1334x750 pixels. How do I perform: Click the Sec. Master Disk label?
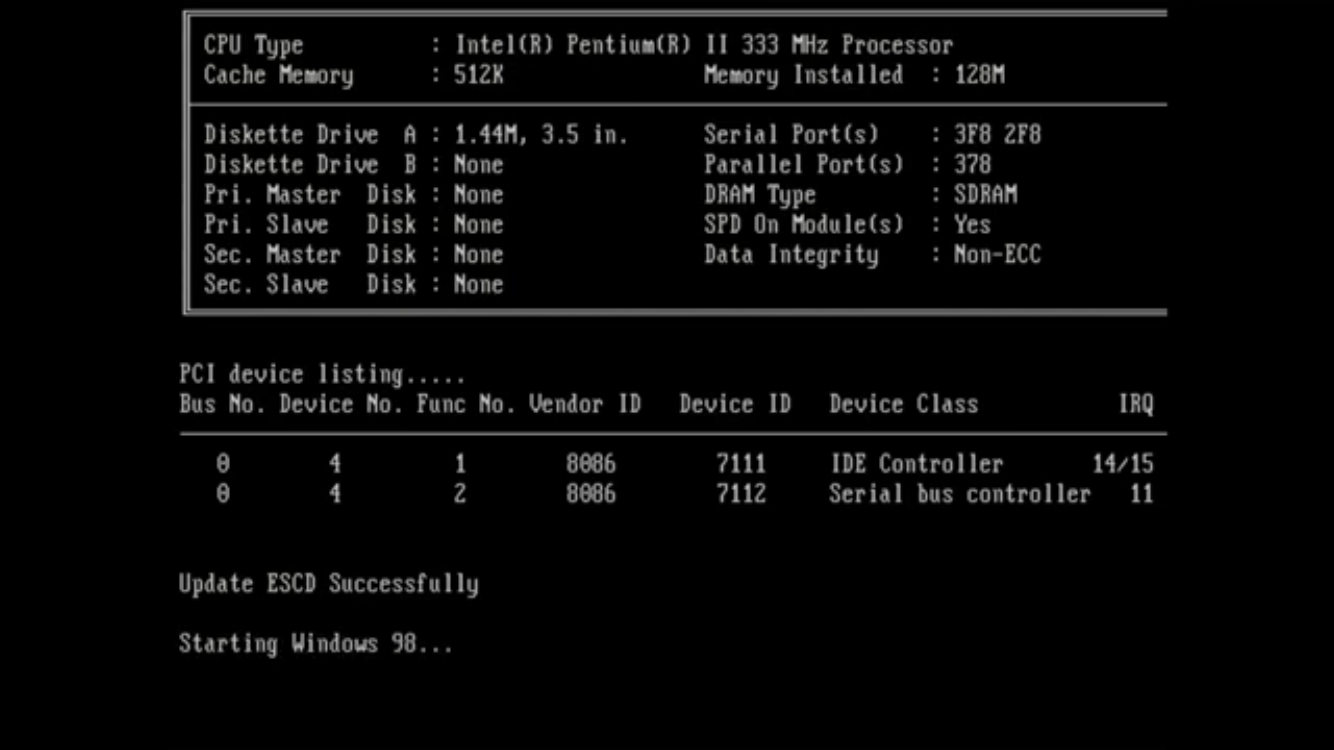point(310,255)
